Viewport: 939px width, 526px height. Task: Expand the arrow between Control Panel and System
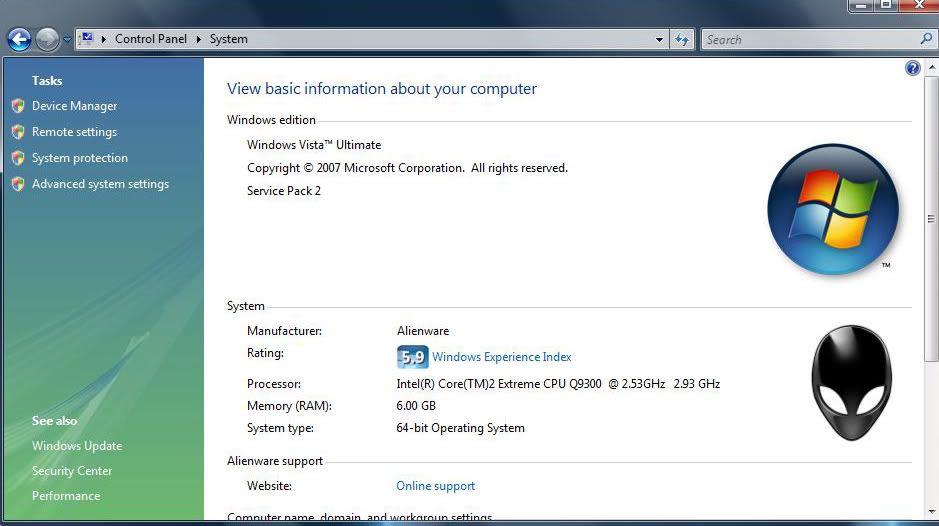(x=198, y=39)
